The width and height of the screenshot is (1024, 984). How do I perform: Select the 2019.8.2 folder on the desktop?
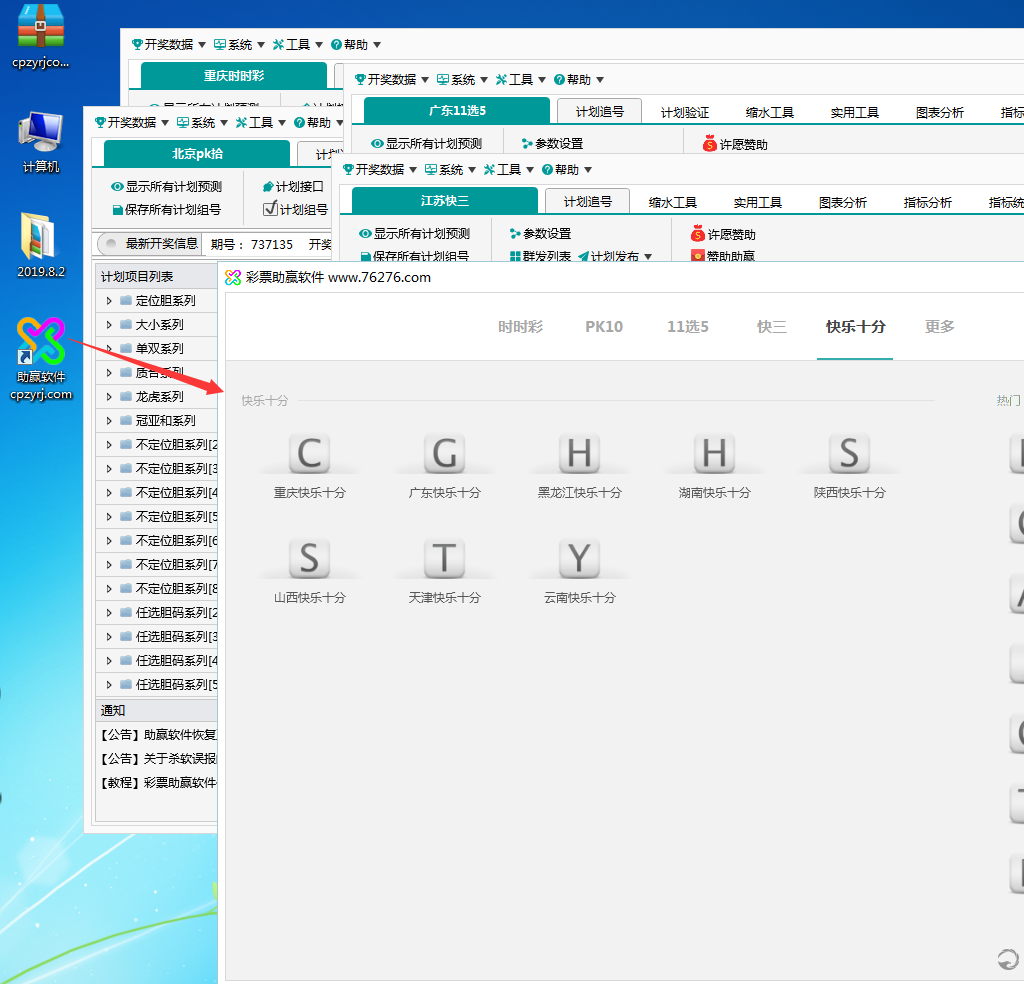pyautogui.click(x=40, y=245)
